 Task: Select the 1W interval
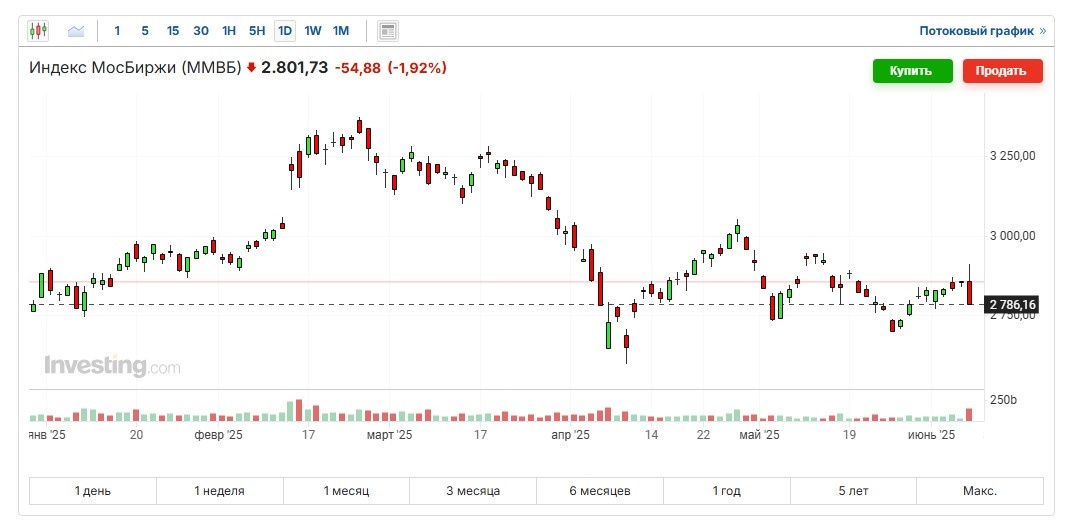313,31
